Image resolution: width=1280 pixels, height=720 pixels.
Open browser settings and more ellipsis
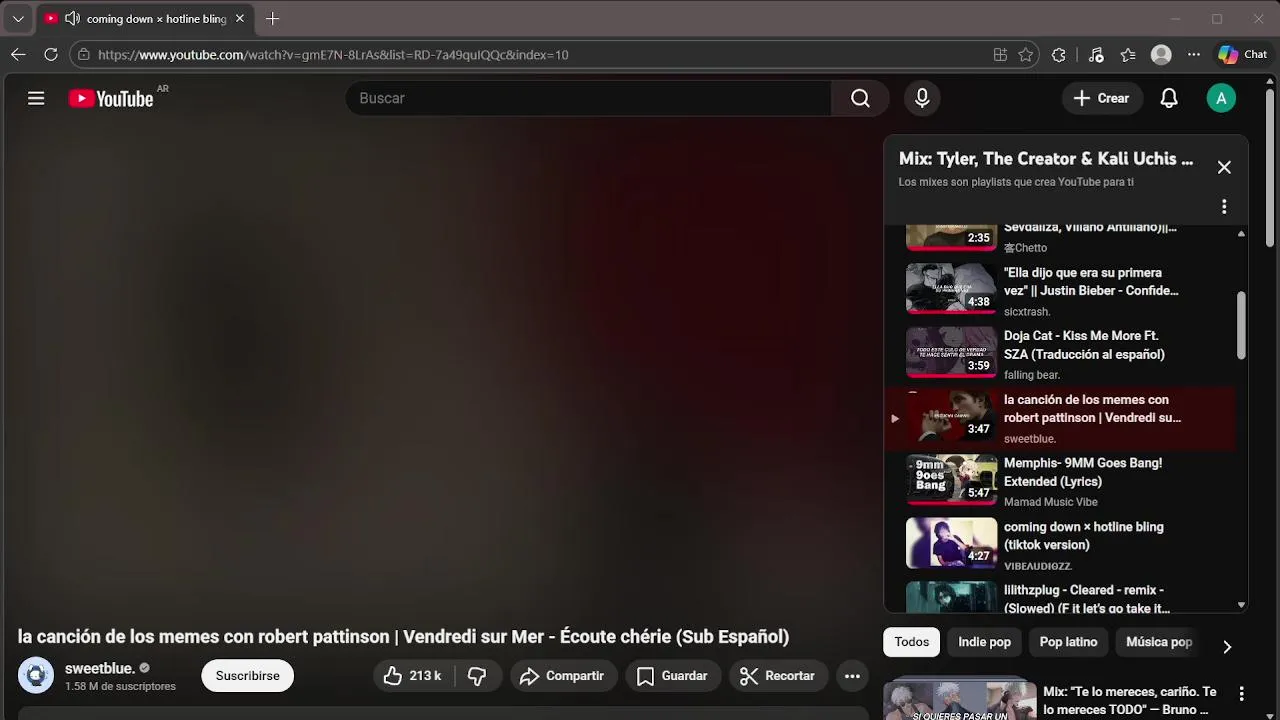coord(1194,55)
